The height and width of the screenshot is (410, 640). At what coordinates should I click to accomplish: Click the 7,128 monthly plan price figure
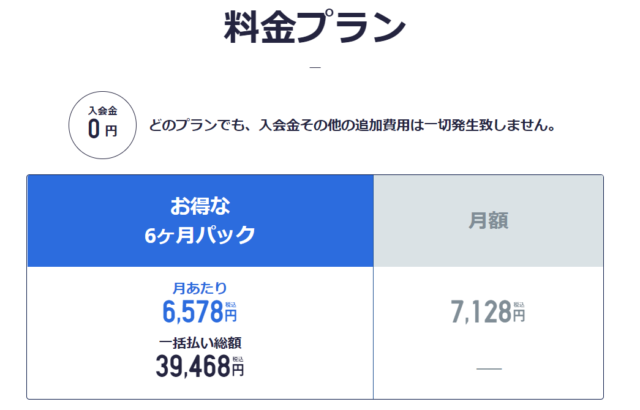[481, 313]
